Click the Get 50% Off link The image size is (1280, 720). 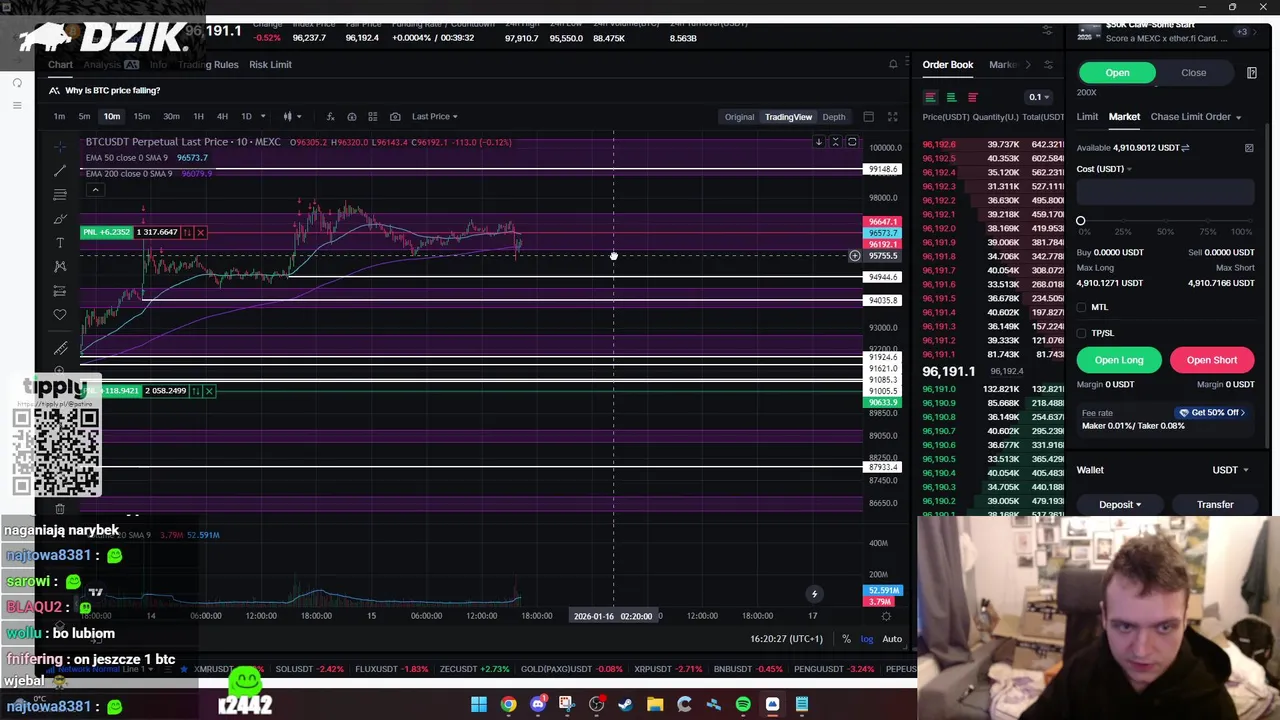[x=1212, y=413]
